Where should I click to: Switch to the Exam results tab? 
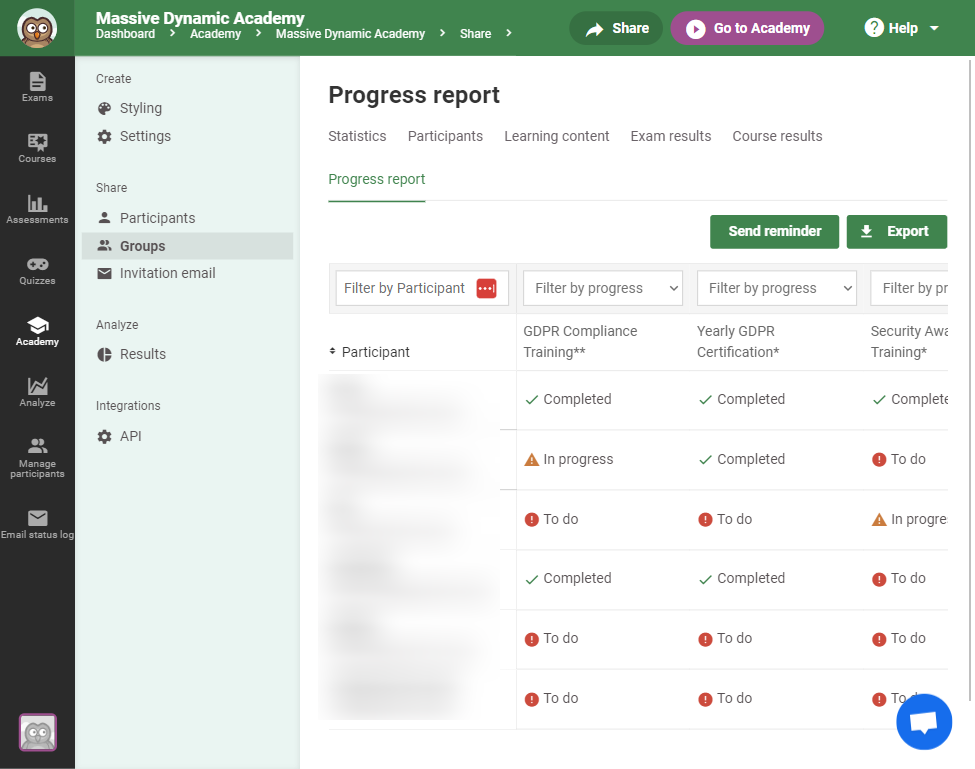(x=670, y=136)
